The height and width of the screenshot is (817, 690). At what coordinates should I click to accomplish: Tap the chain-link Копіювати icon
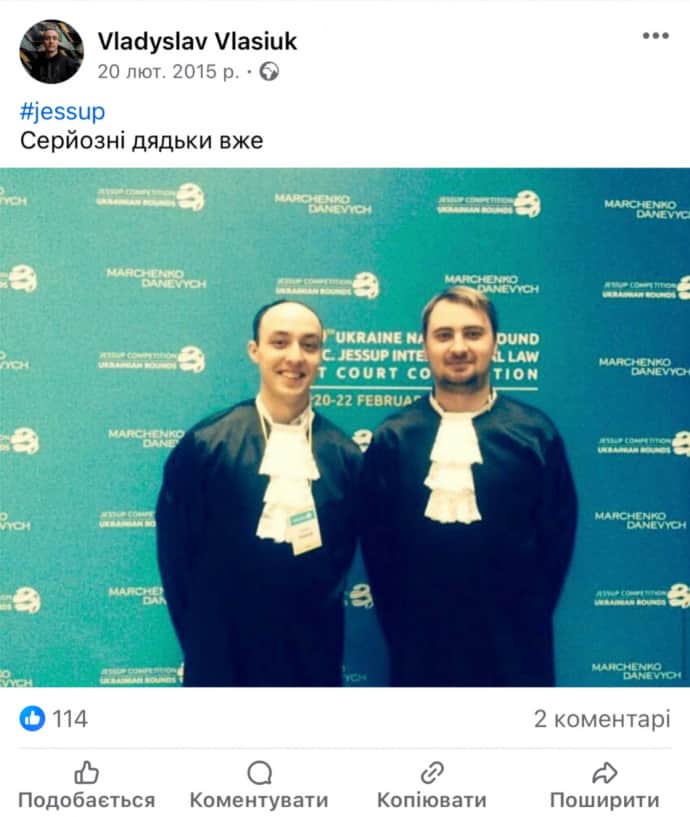(432, 772)
